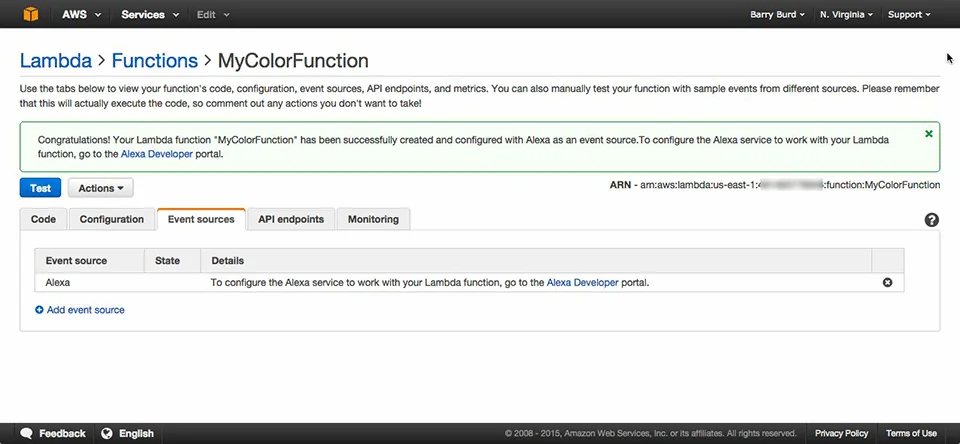Click the Details column header
The height and width of the screenshot is (444, 960).
536,260
